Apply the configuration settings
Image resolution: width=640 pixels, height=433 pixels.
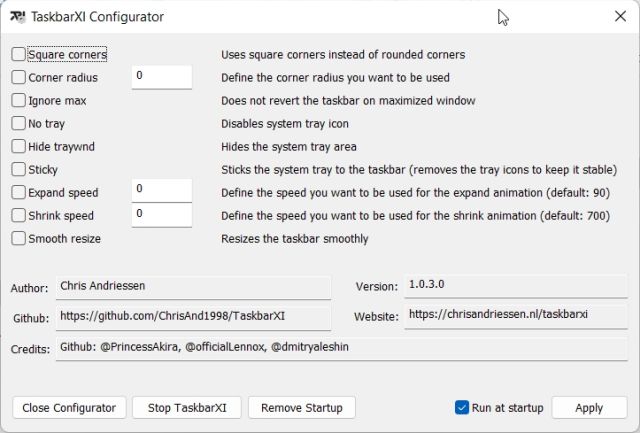click(x=589, y=408)
